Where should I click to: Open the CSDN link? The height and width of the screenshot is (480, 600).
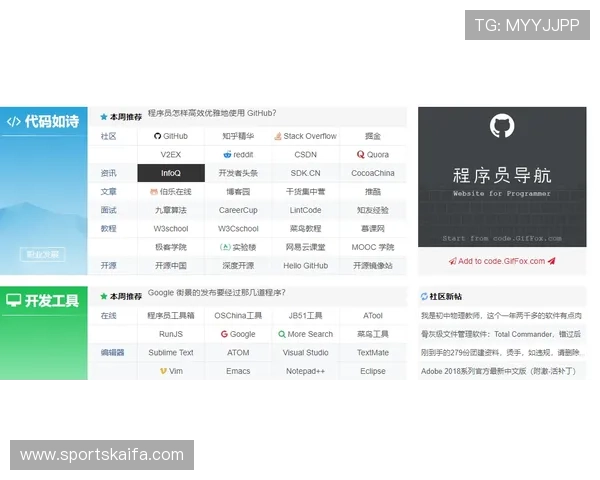coord(305,155)
